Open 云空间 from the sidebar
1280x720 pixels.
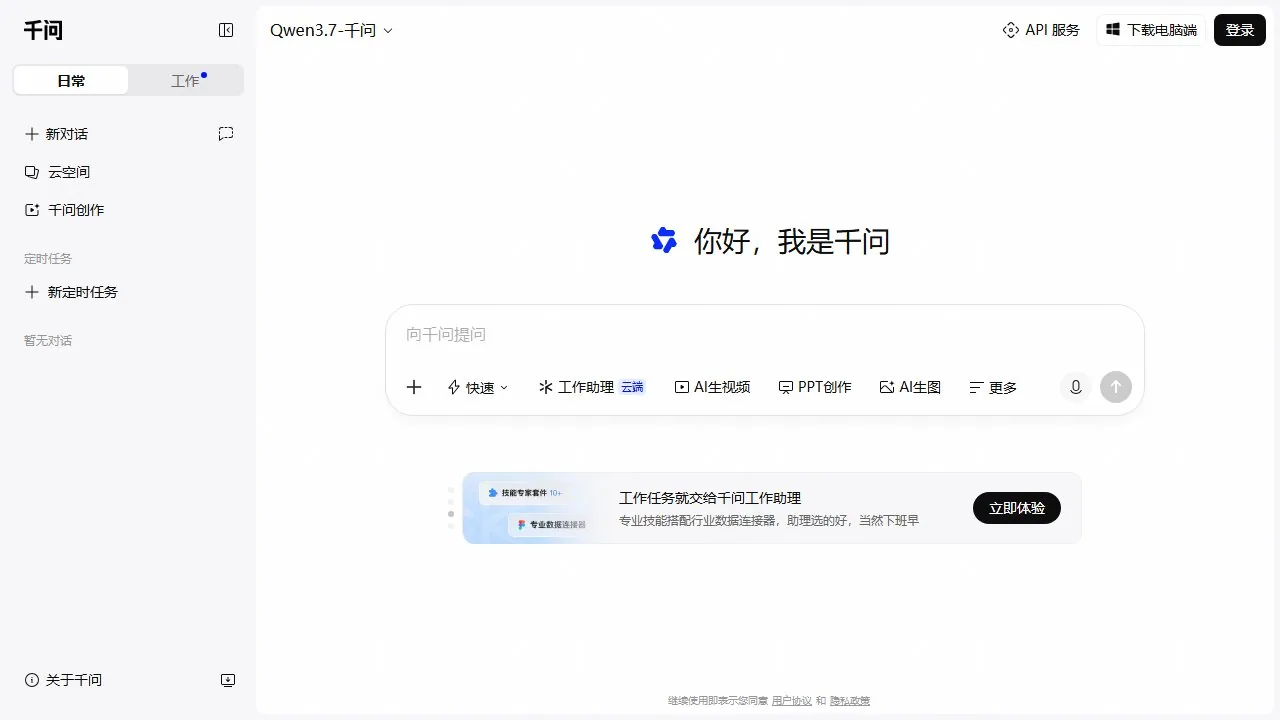click(57, 172)
